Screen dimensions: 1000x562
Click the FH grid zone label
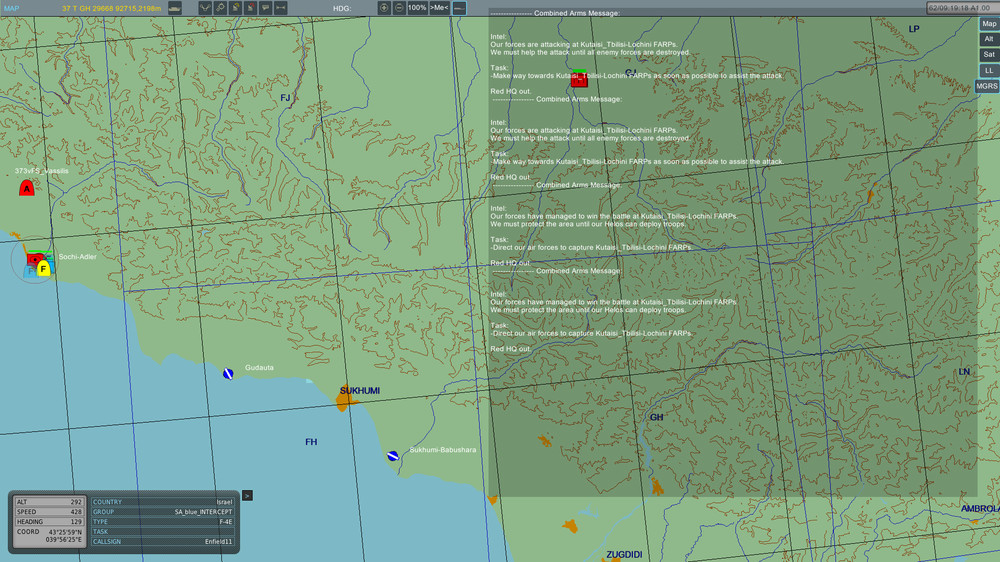coord(311,441)
